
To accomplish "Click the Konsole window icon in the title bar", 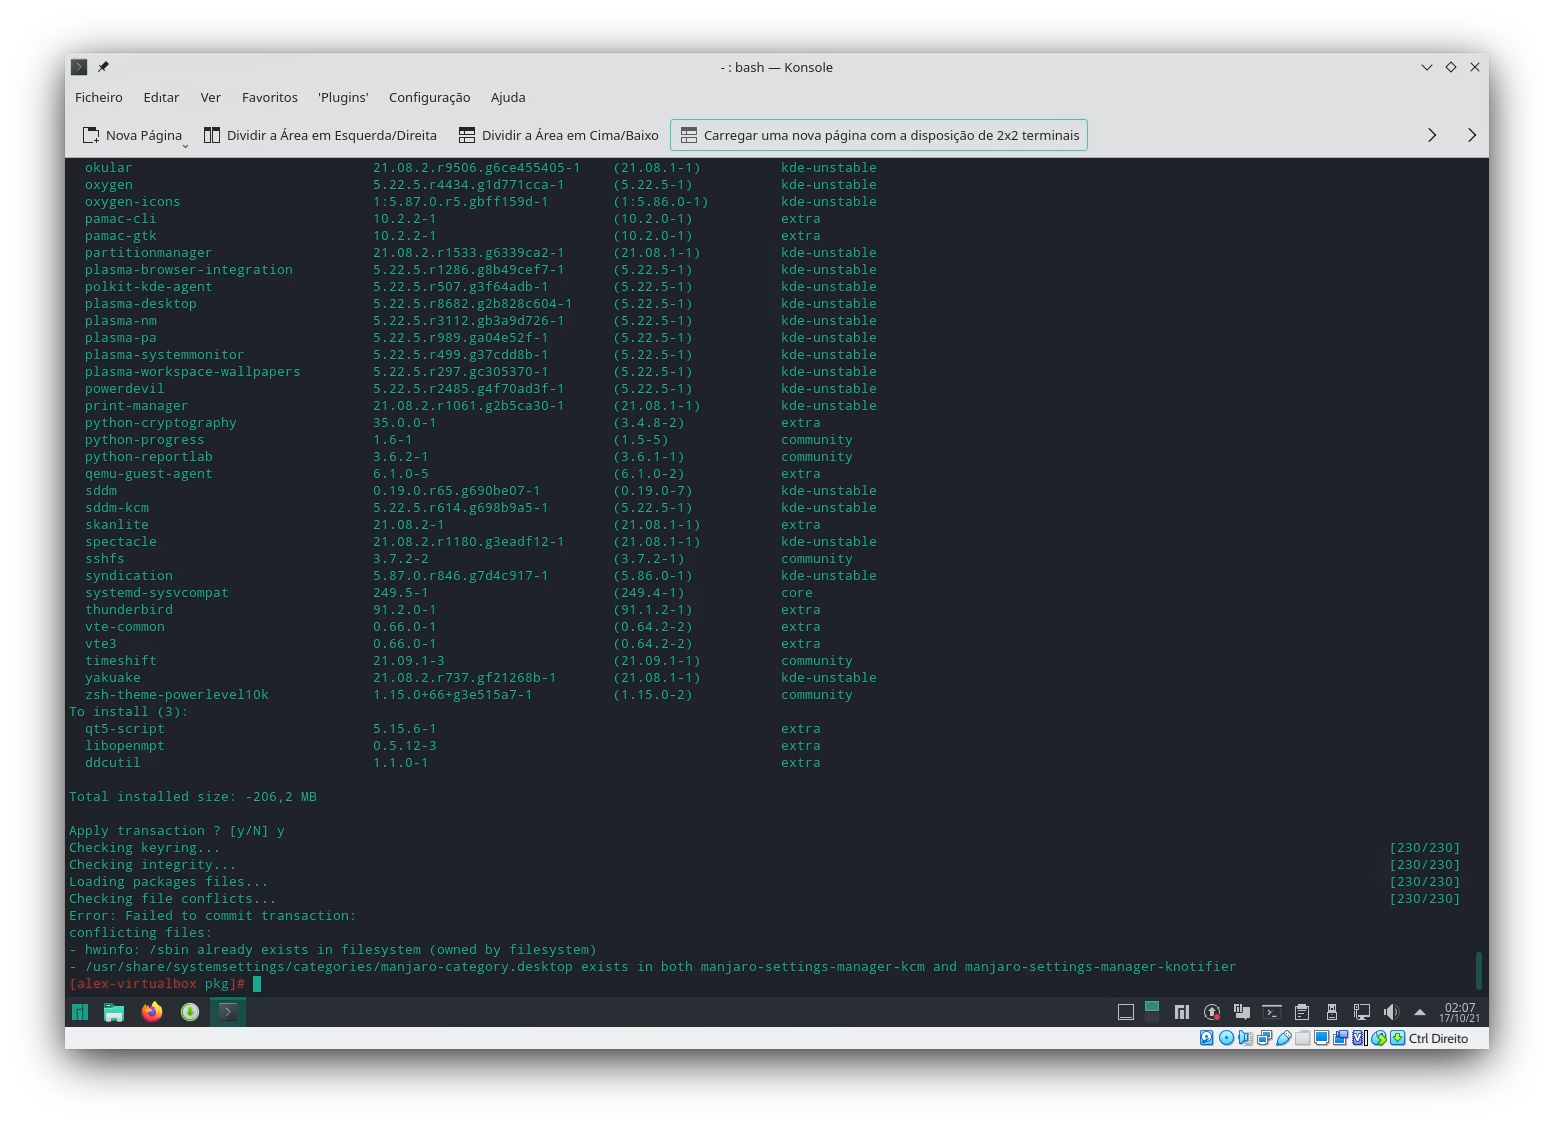I will (x=79, y=67).
